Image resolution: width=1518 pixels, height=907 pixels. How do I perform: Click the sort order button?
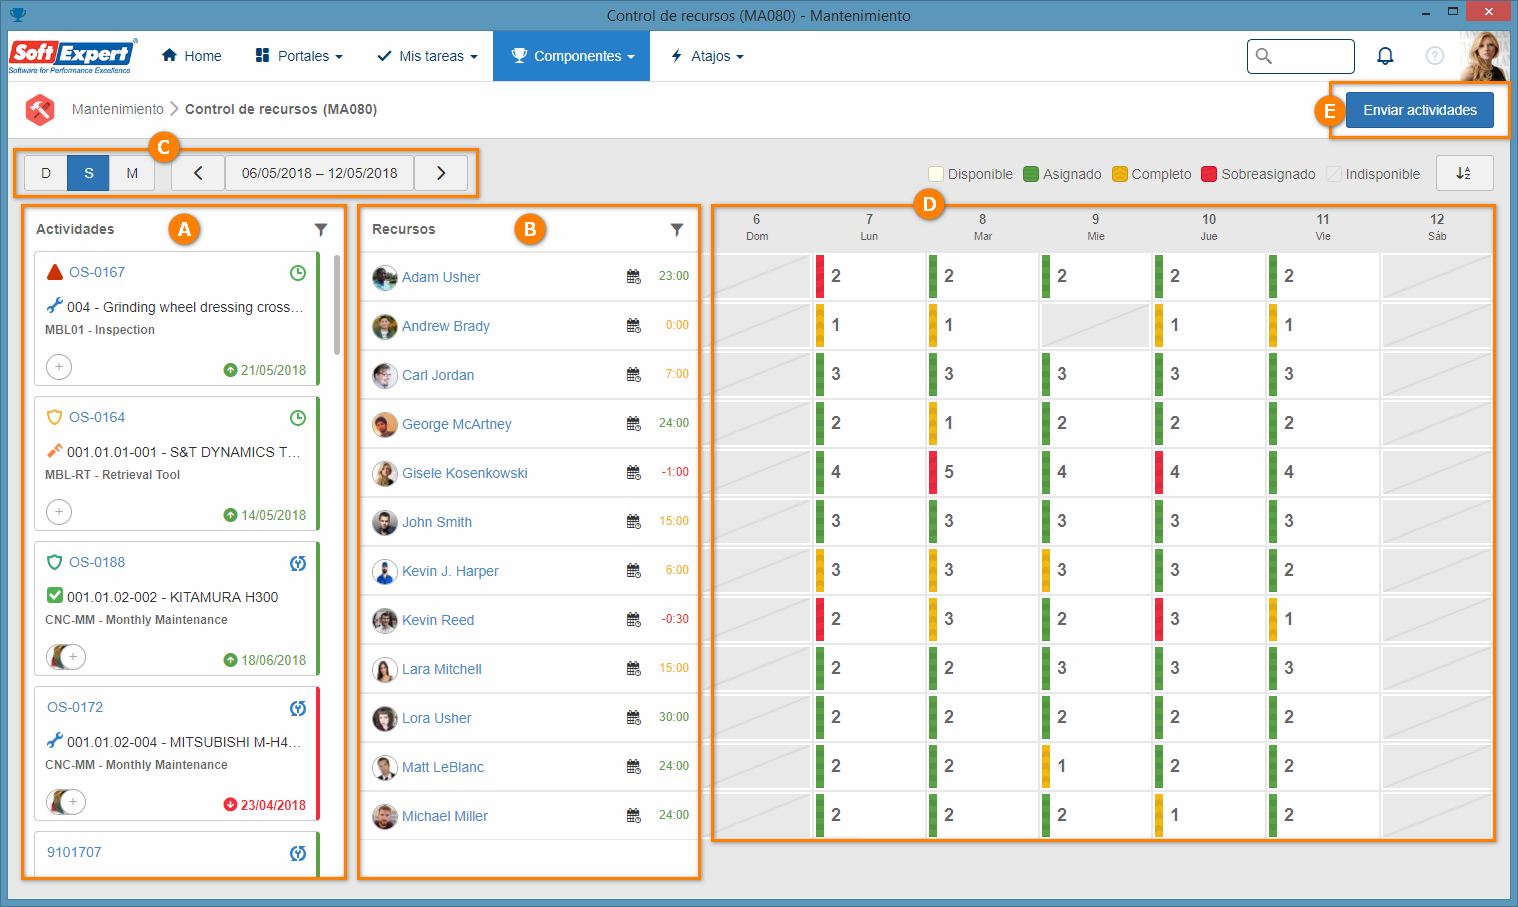[1464, 173]
